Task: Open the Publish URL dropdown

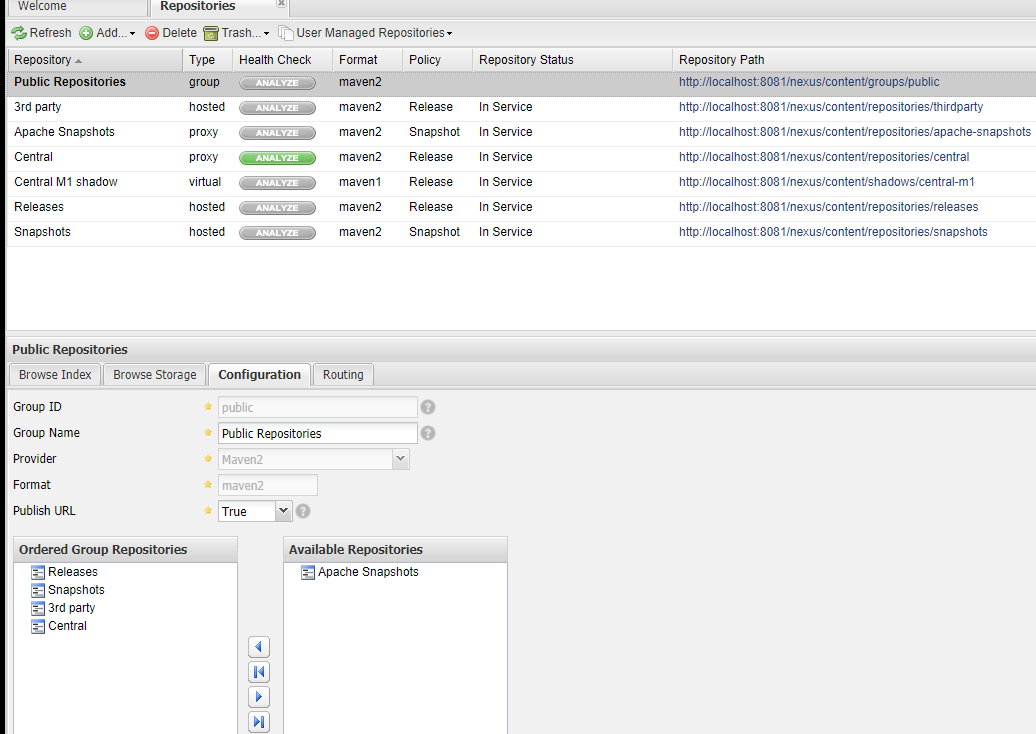Action: 283,511
